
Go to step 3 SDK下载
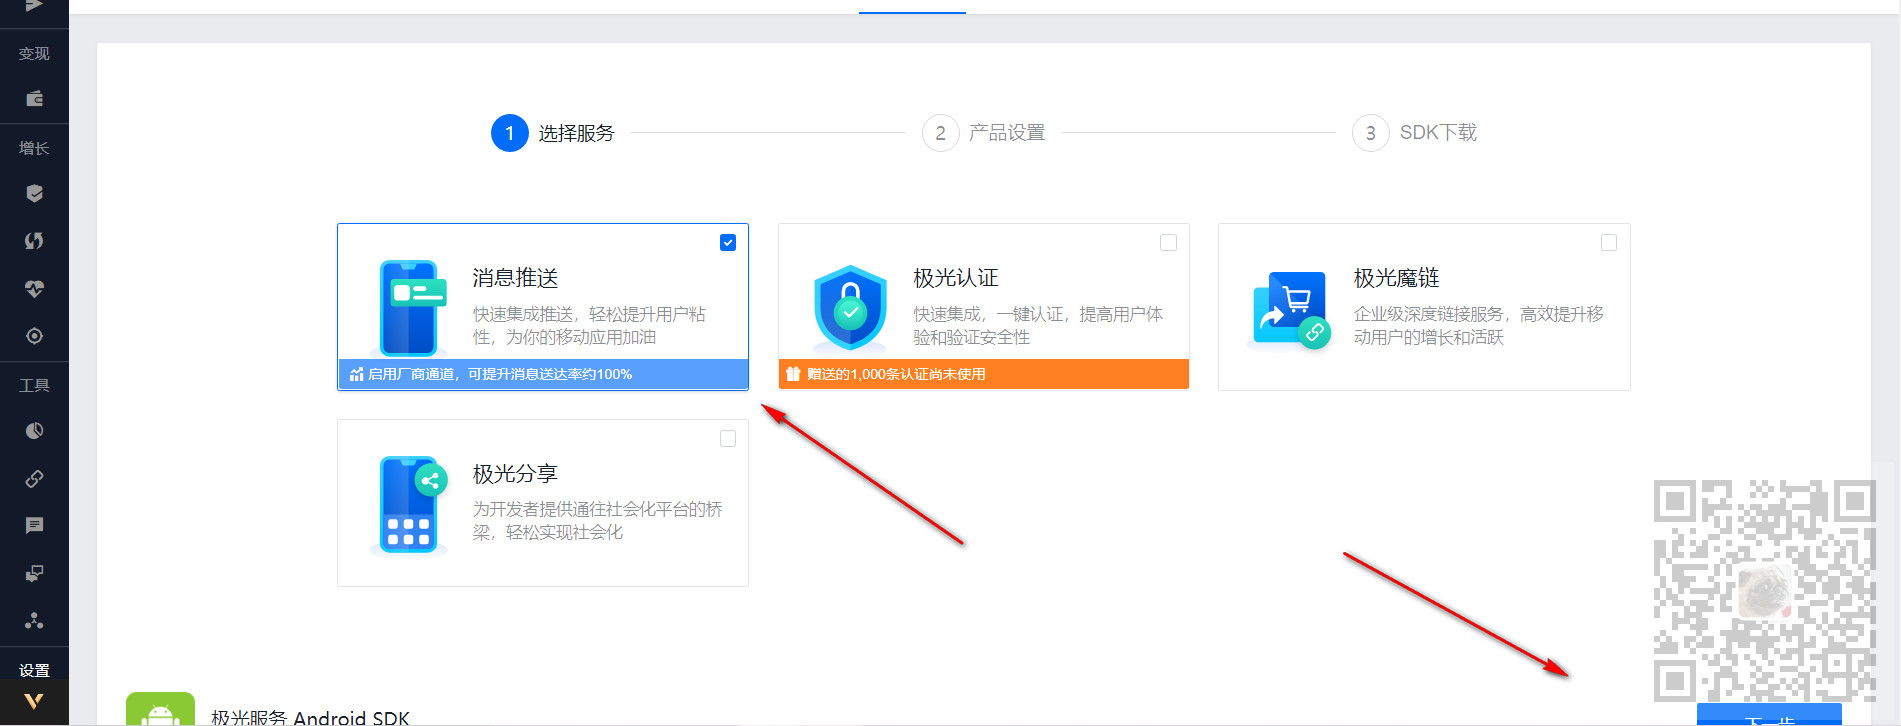pyautogui.click(x=1414, y=133)
